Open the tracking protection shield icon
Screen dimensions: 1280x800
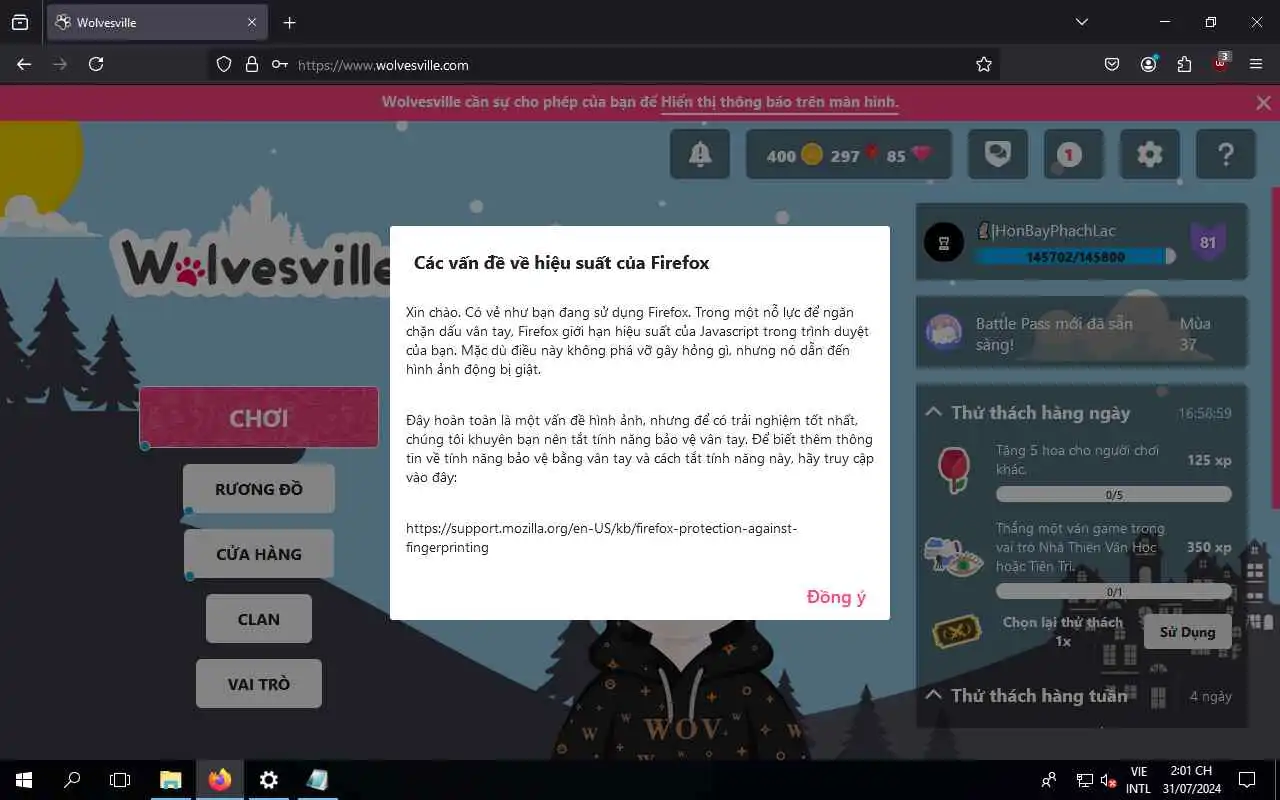click(224, 64)
